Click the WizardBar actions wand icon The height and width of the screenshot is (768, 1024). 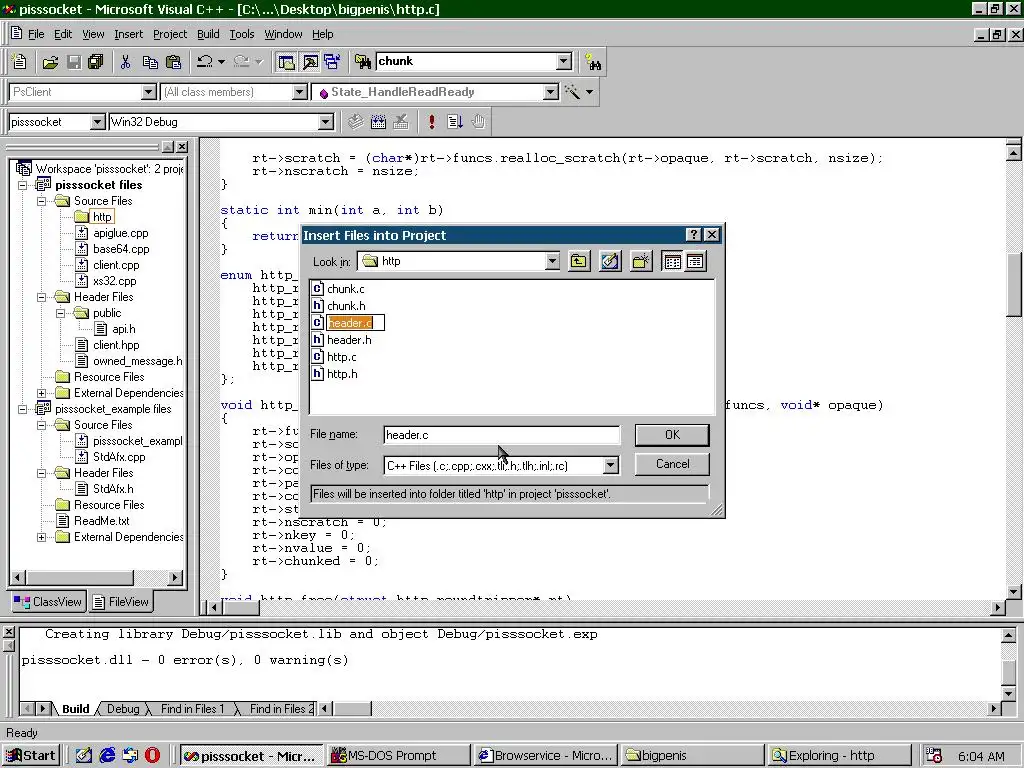click(x=572, y=92)
